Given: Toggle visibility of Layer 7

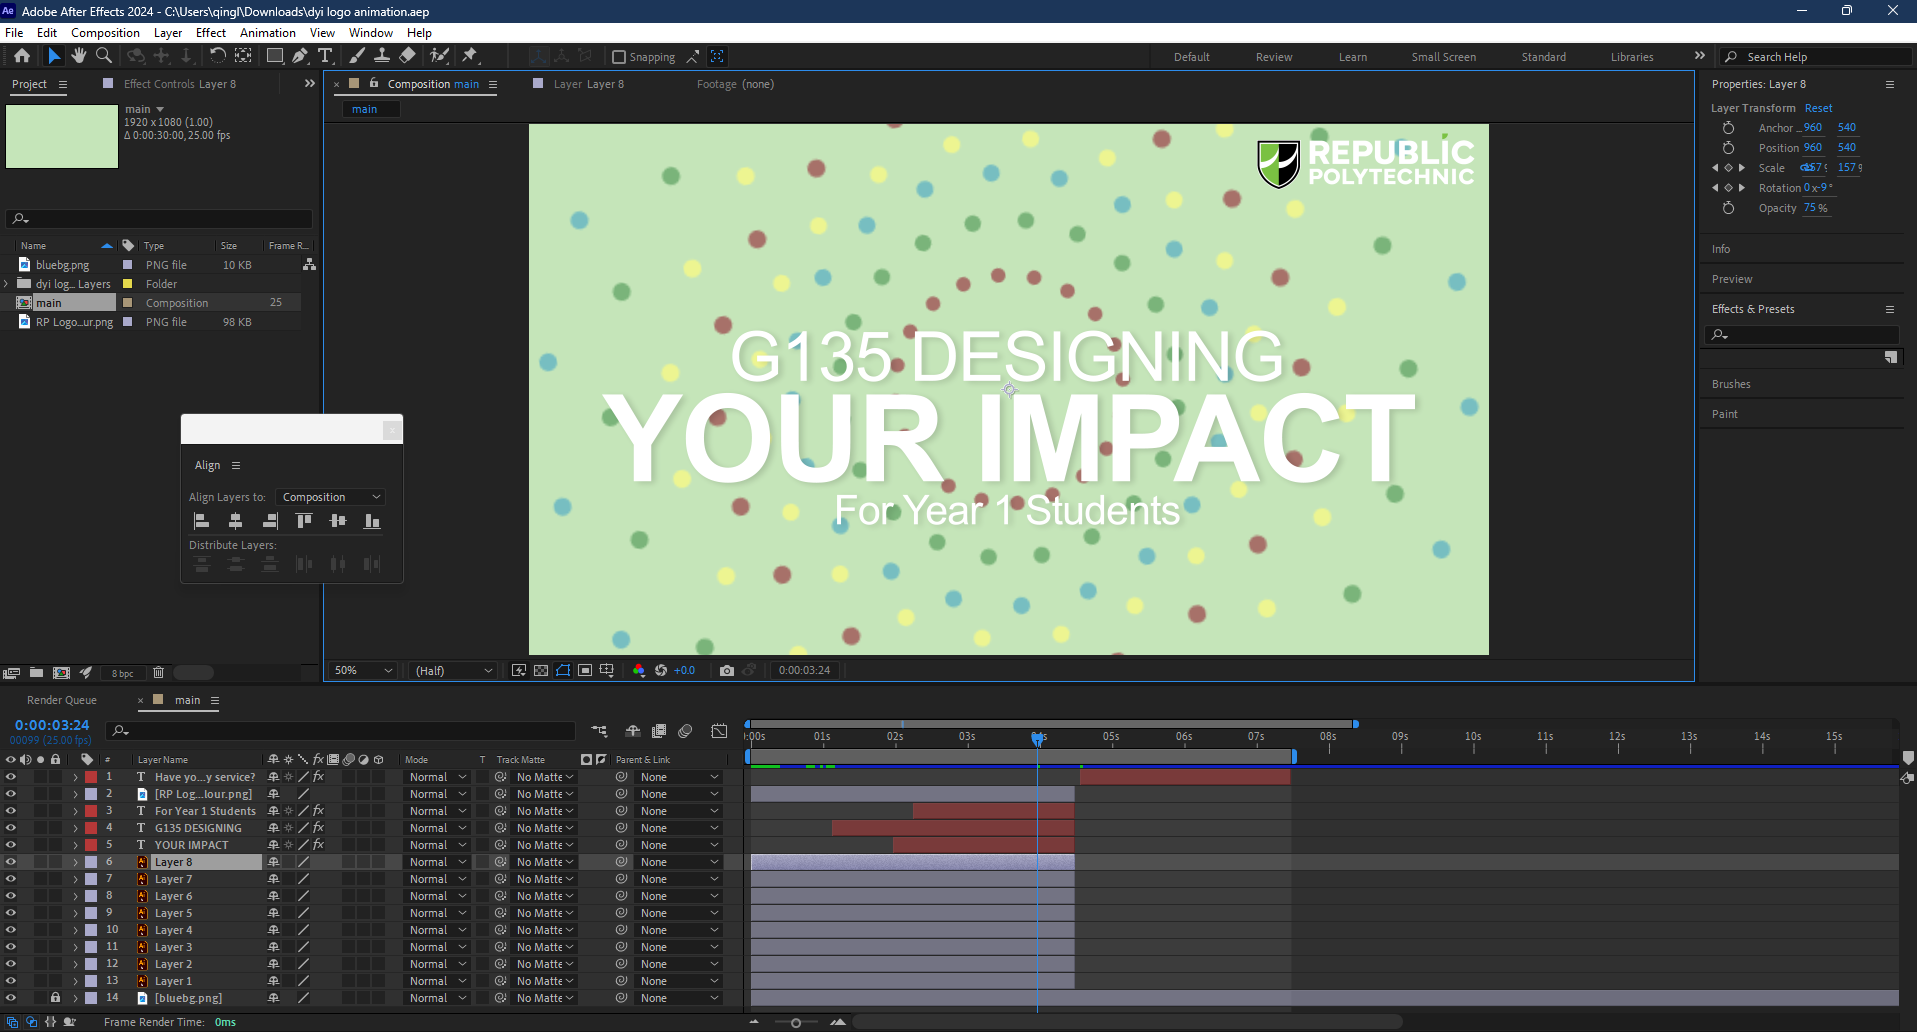Looking at the screenshot, I should click(11, 879).
